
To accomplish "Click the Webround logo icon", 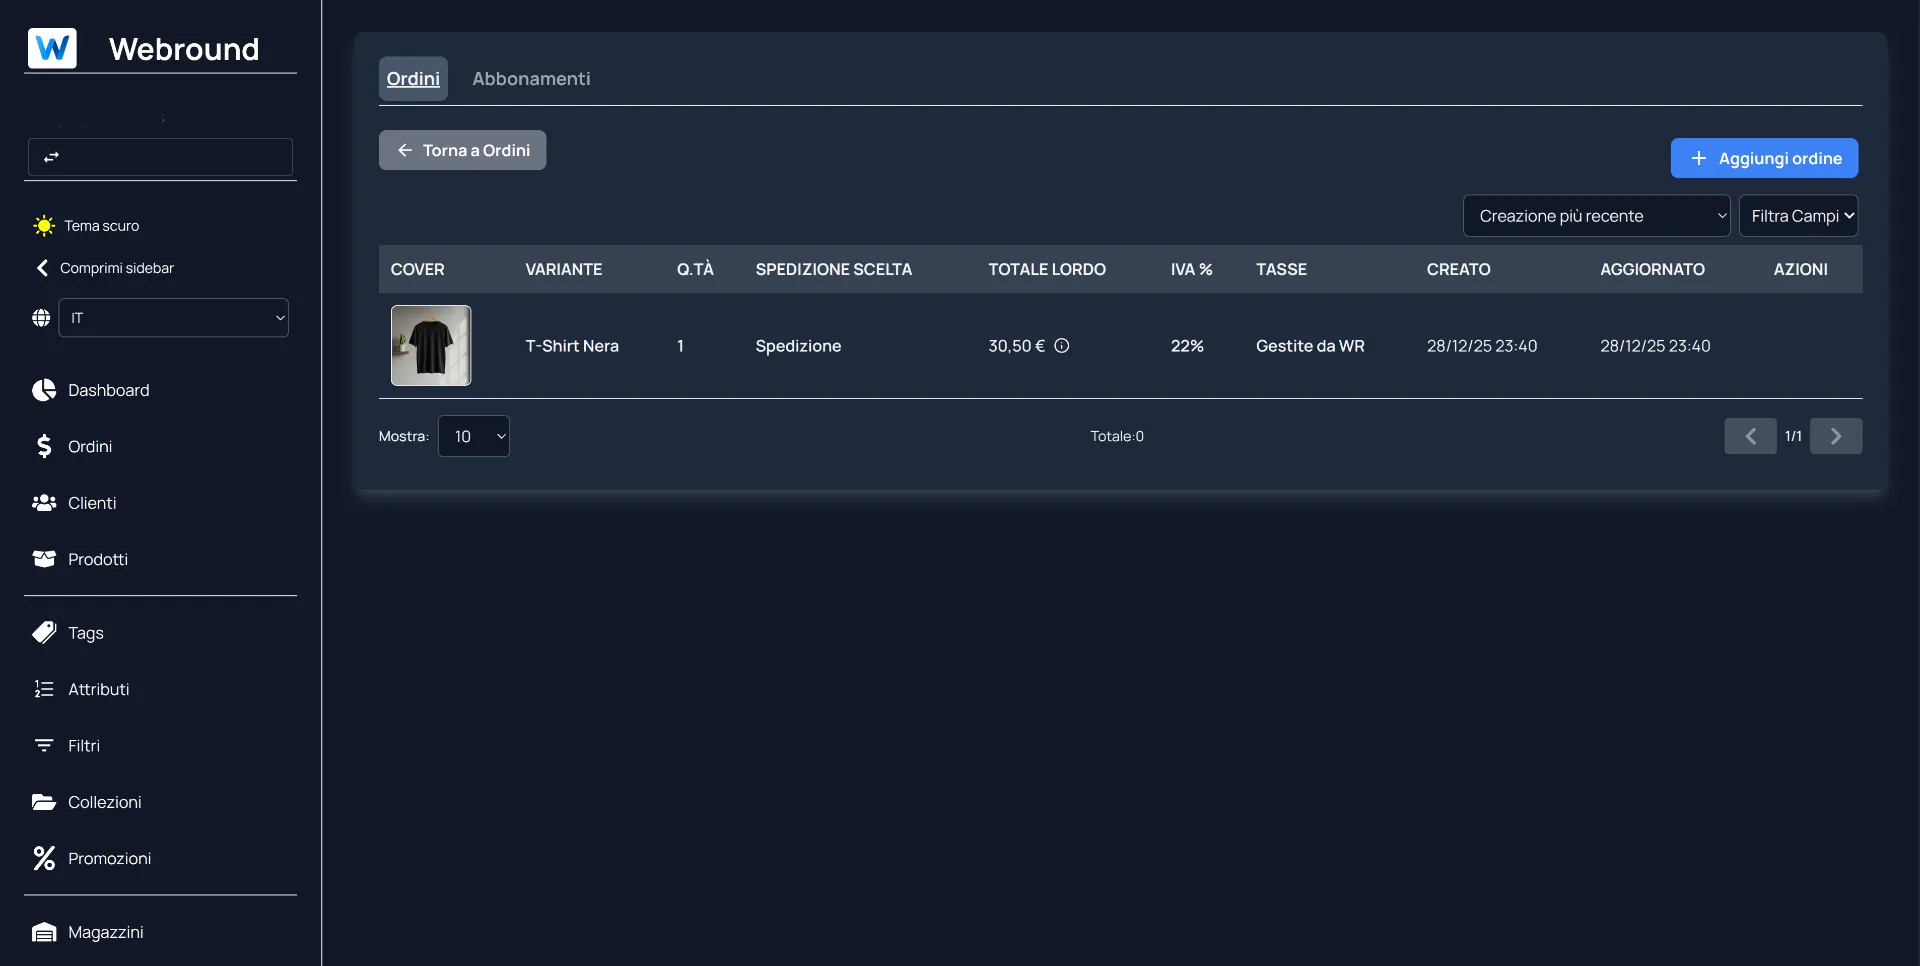I will [52, 48].
